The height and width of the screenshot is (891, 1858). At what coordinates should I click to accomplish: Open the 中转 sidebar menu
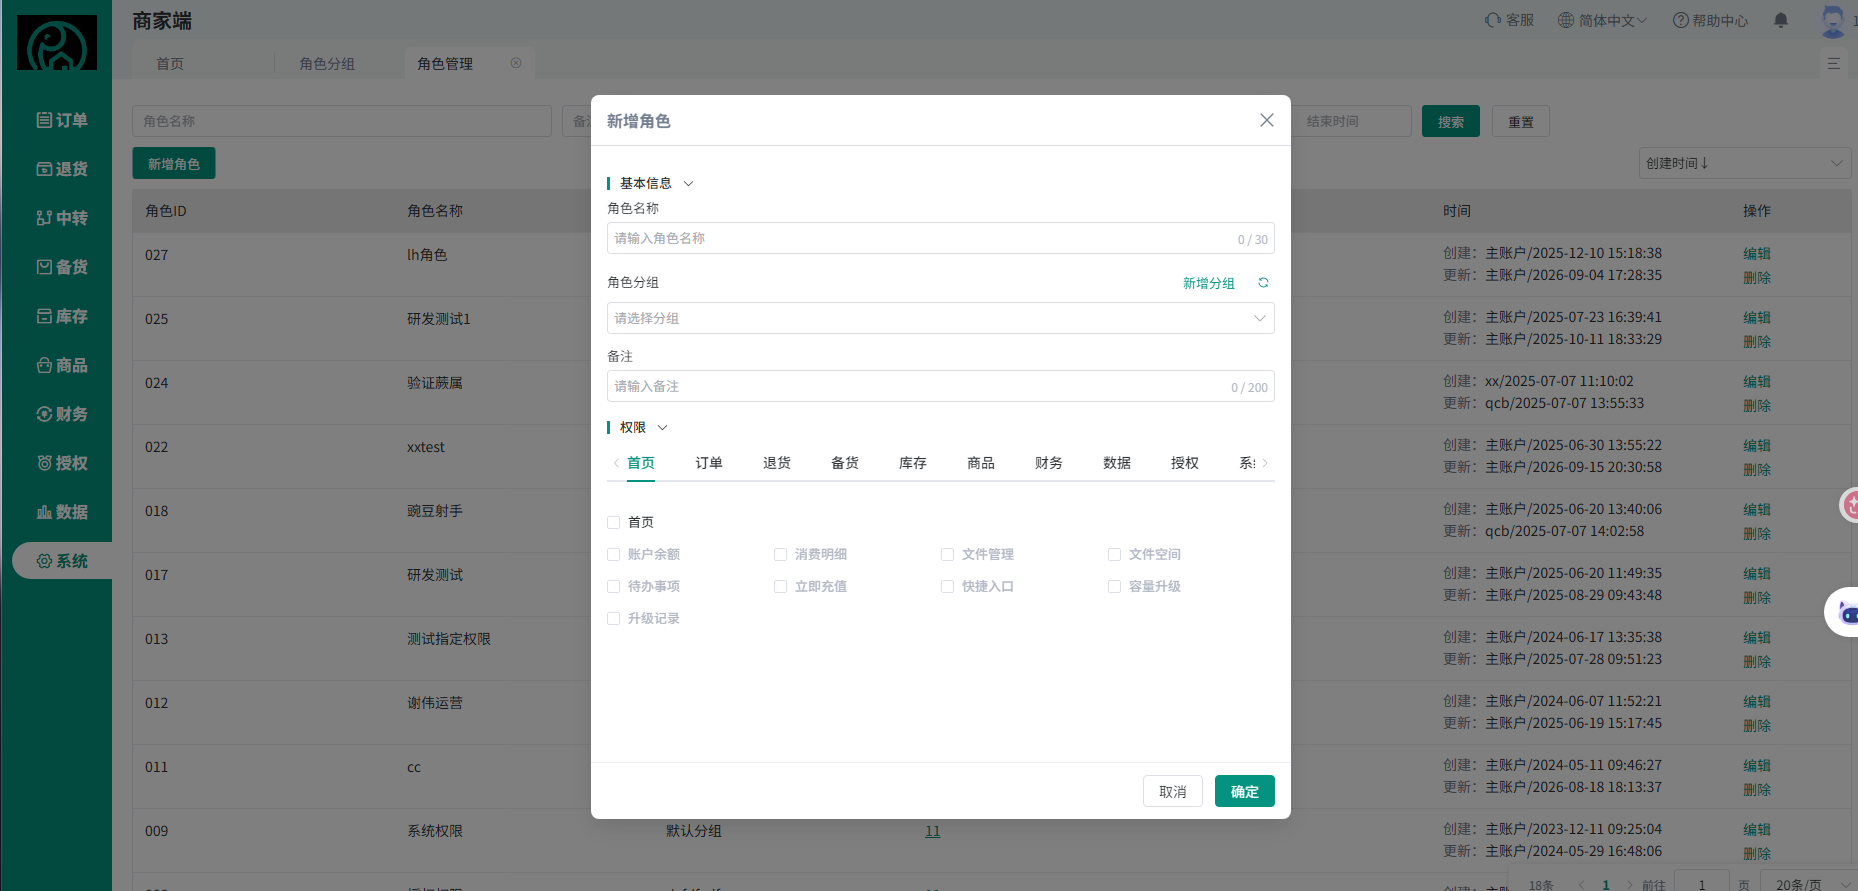pos(62,218)
